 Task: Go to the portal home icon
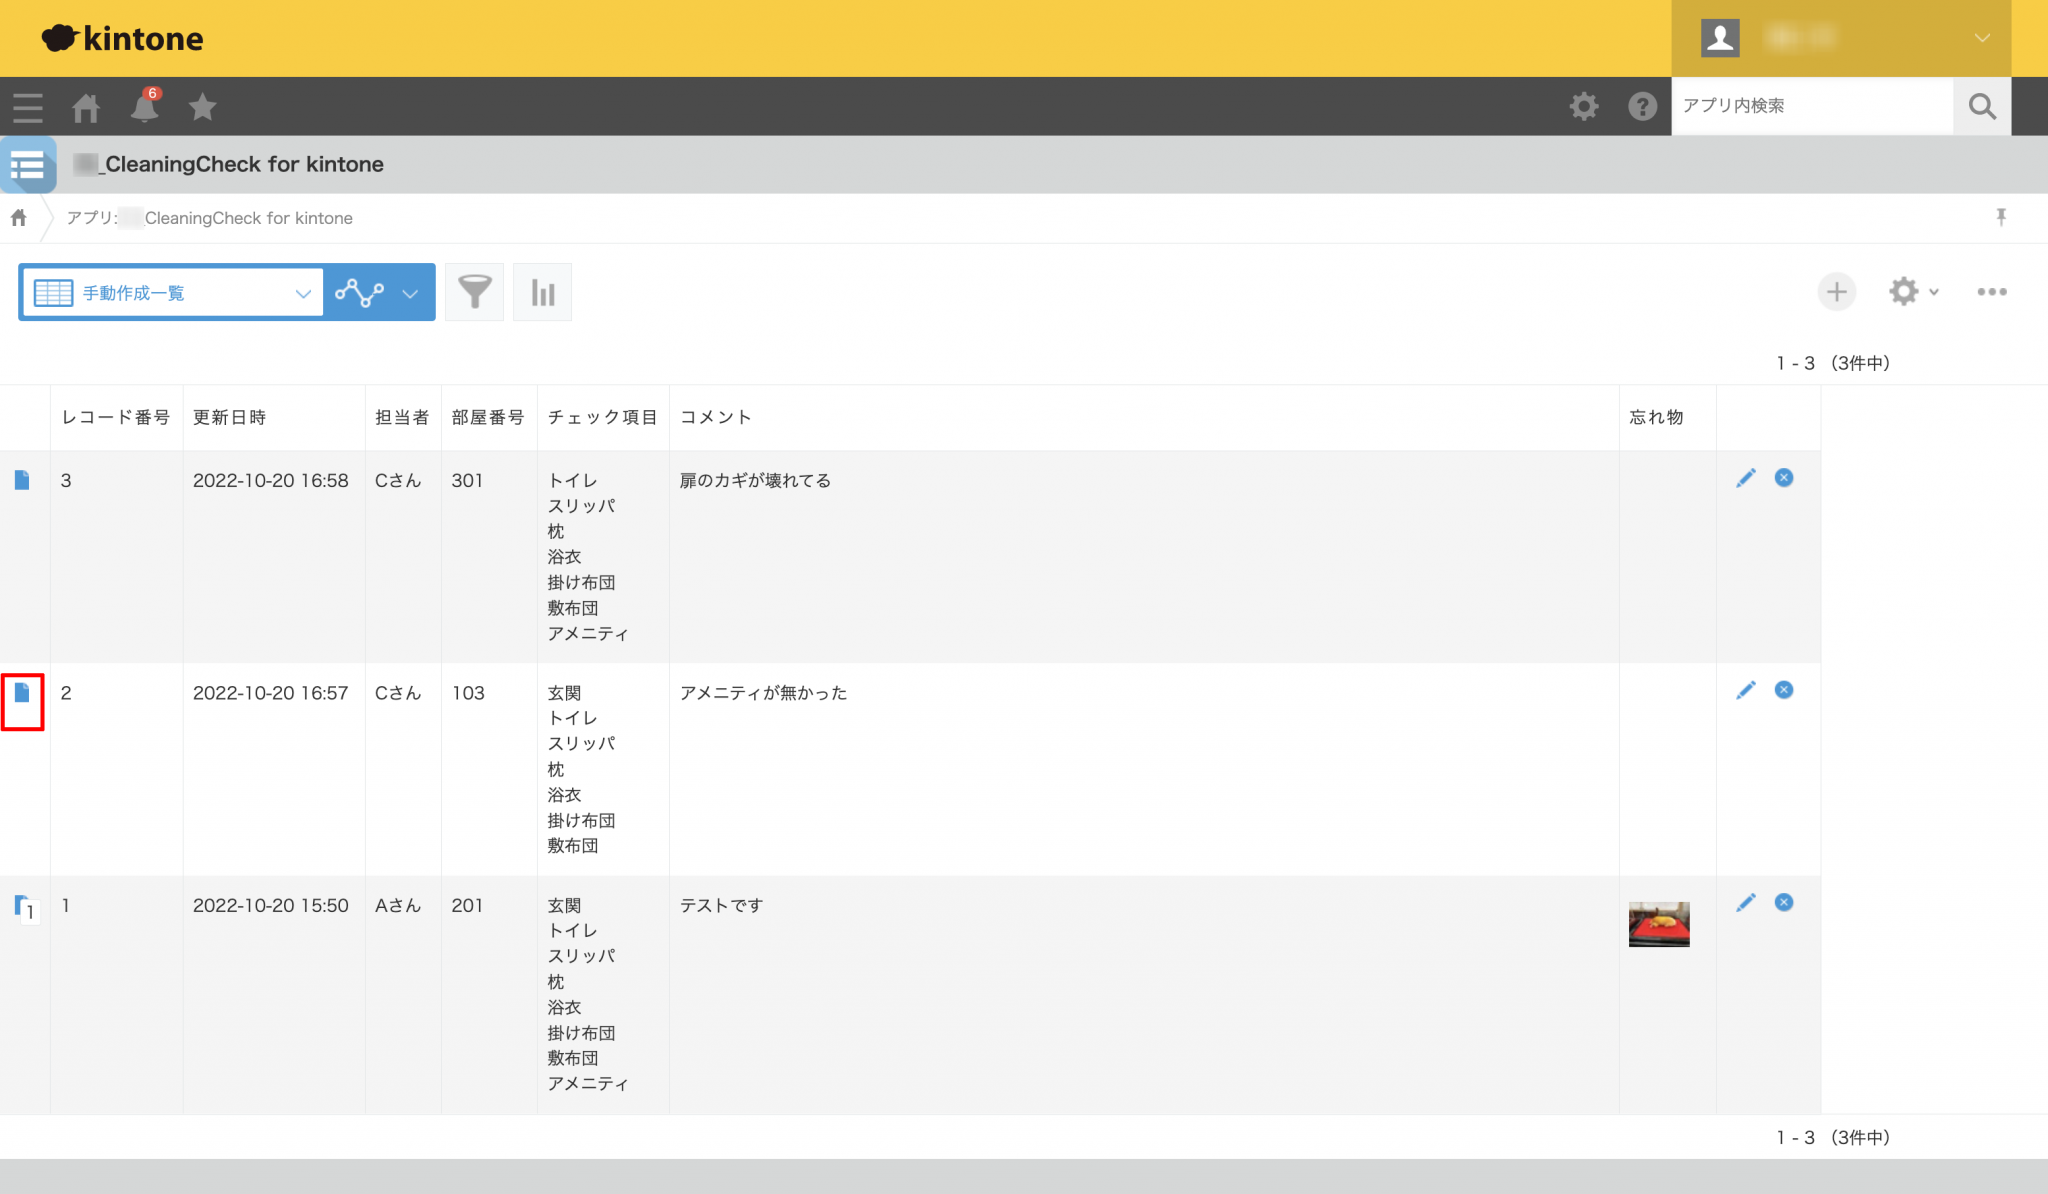[x=86, y=106]
